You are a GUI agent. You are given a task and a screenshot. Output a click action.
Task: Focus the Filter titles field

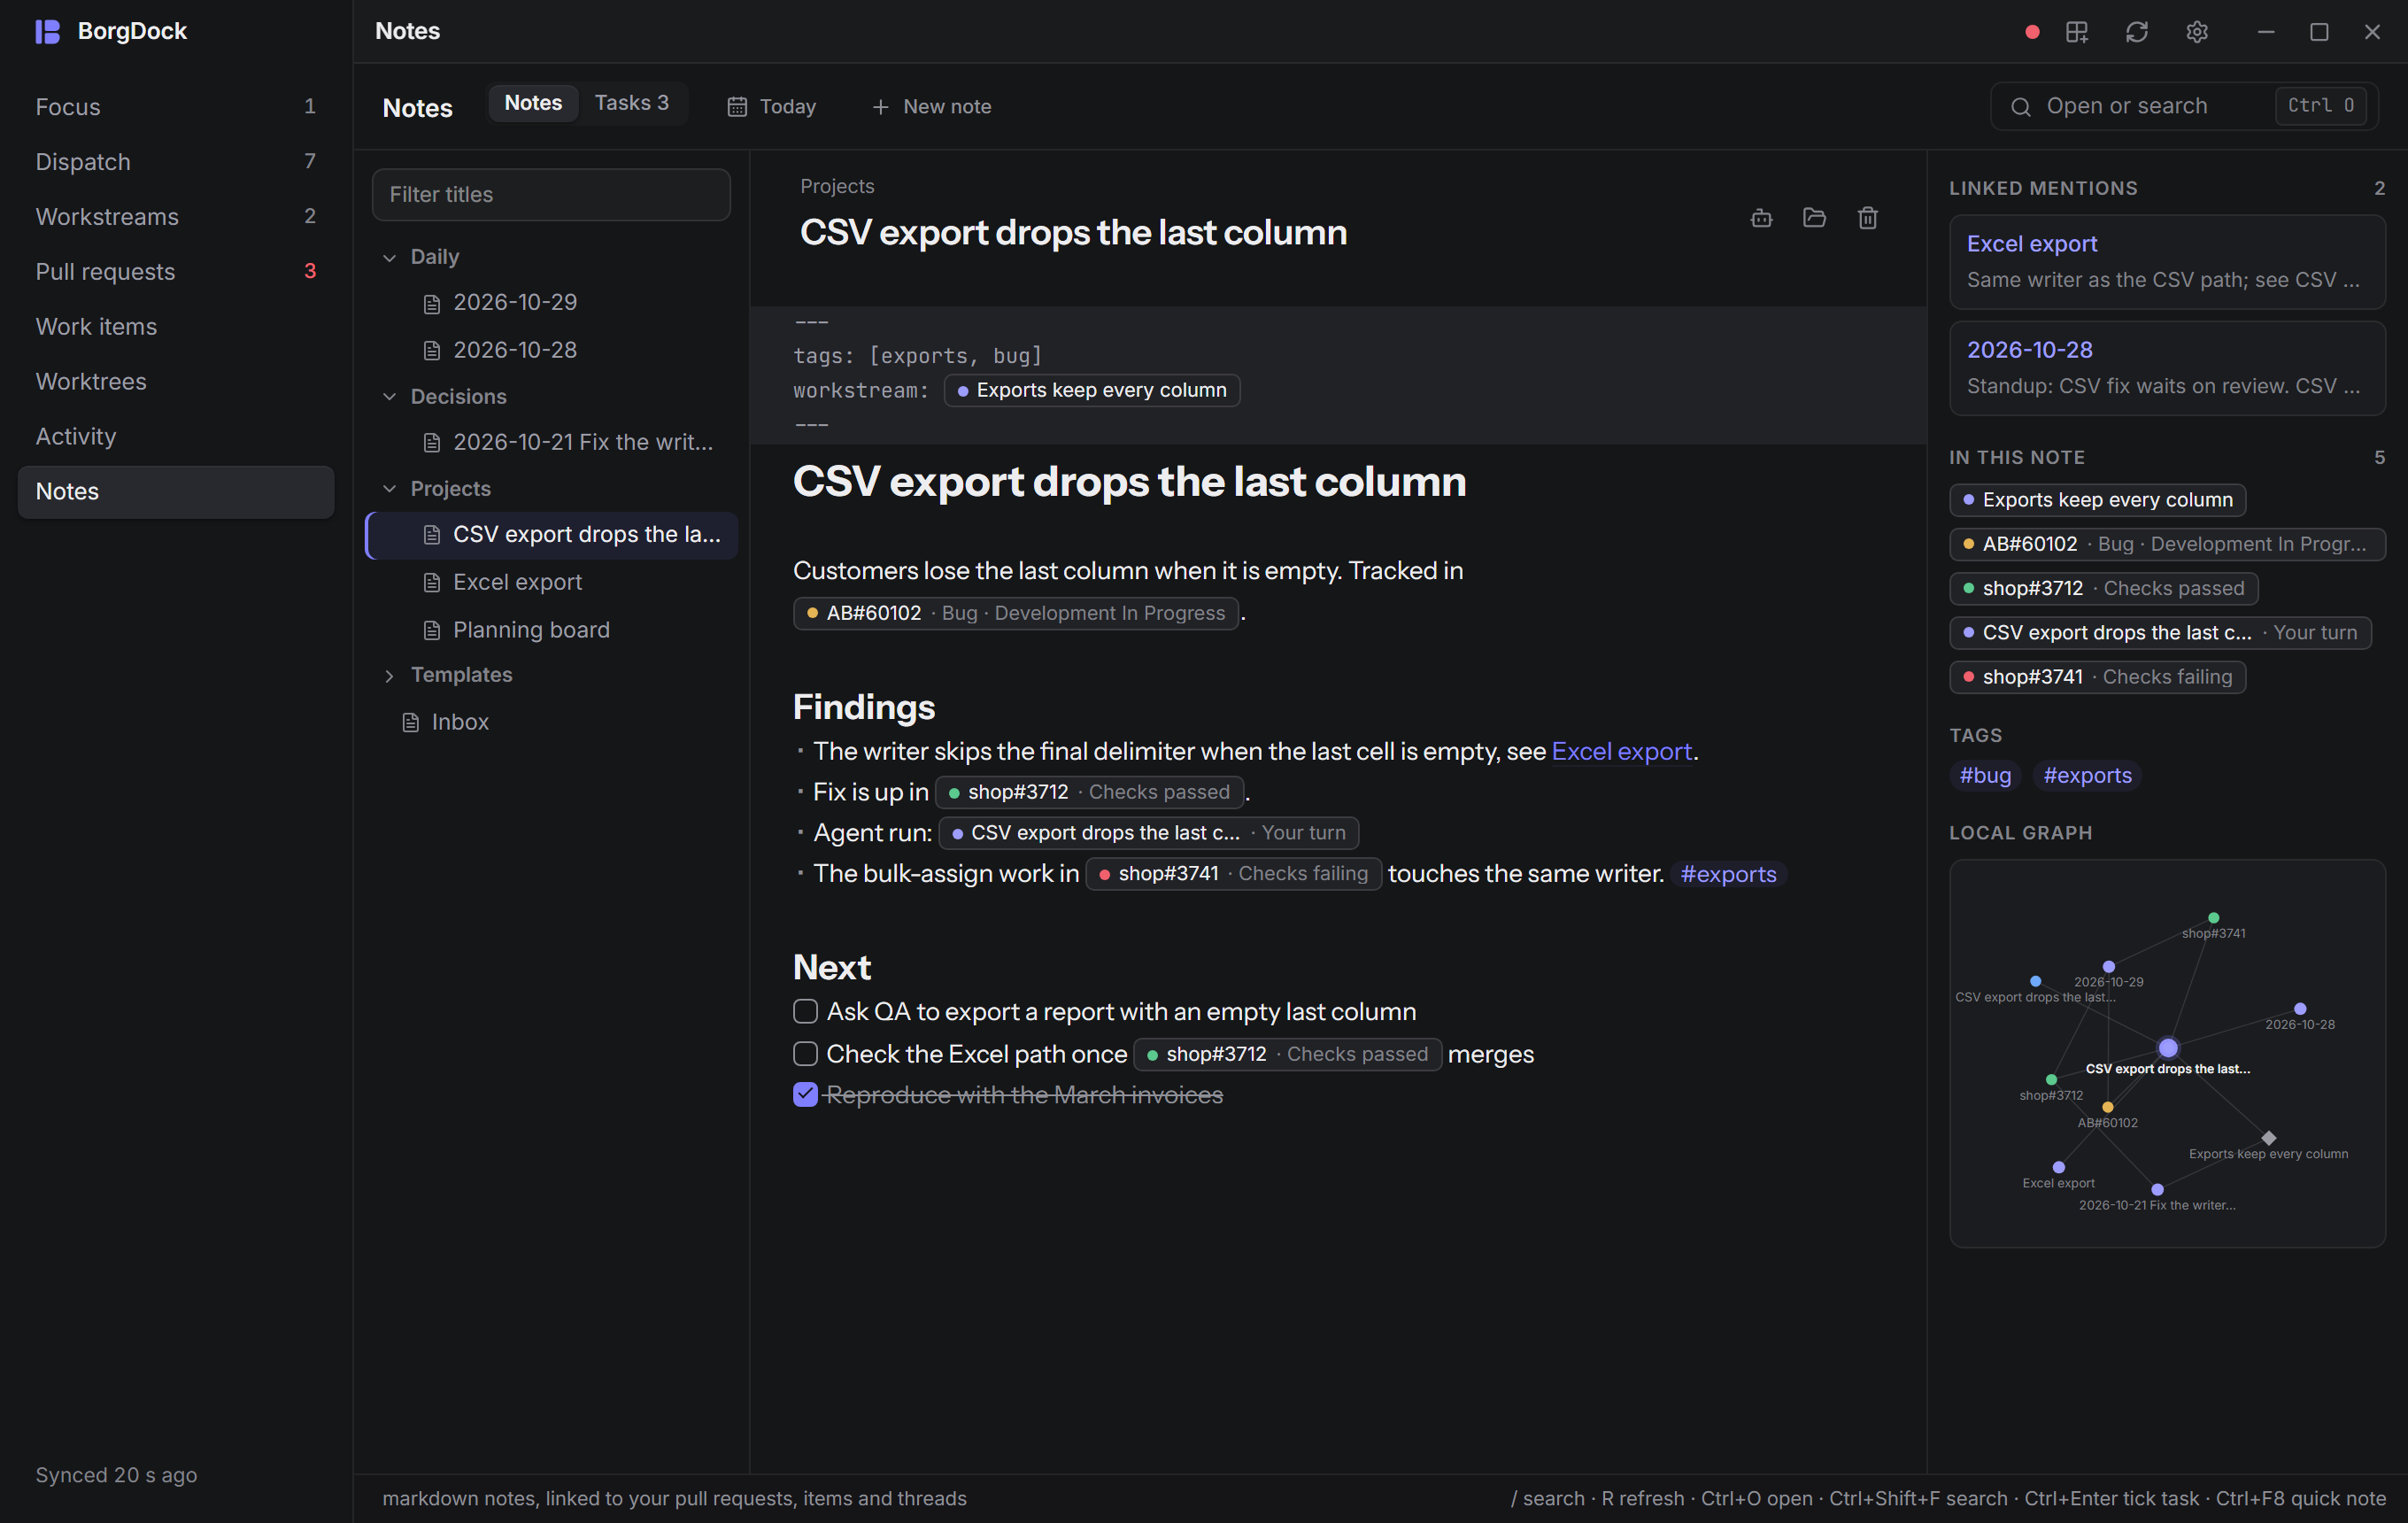click(551, 195)
